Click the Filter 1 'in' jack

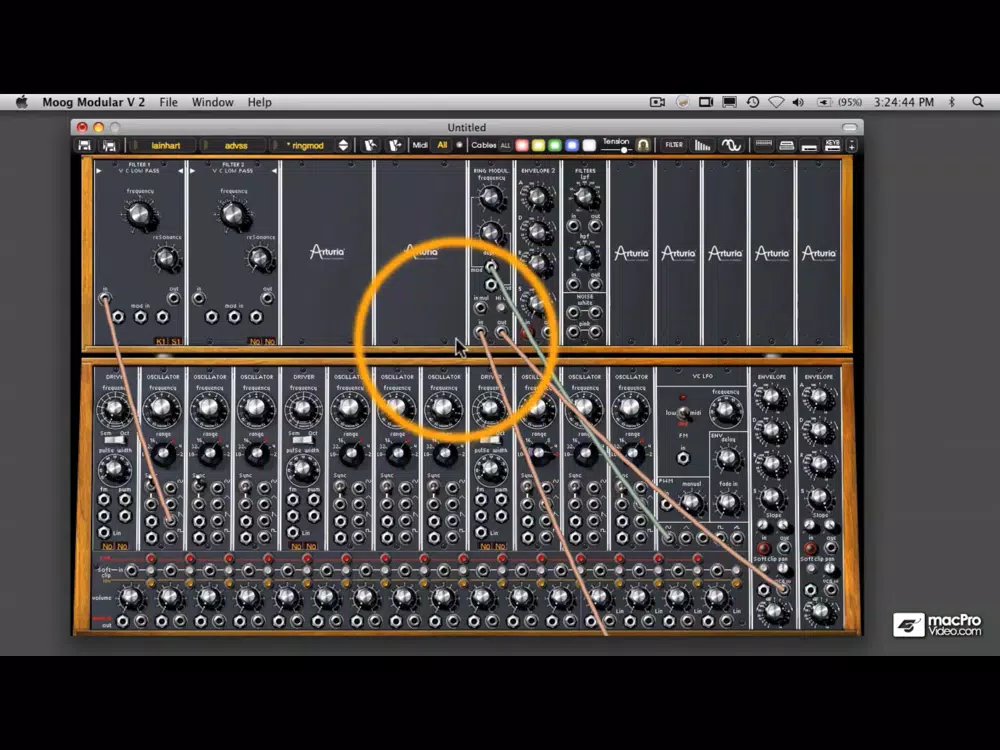click(x=105, y=297)
